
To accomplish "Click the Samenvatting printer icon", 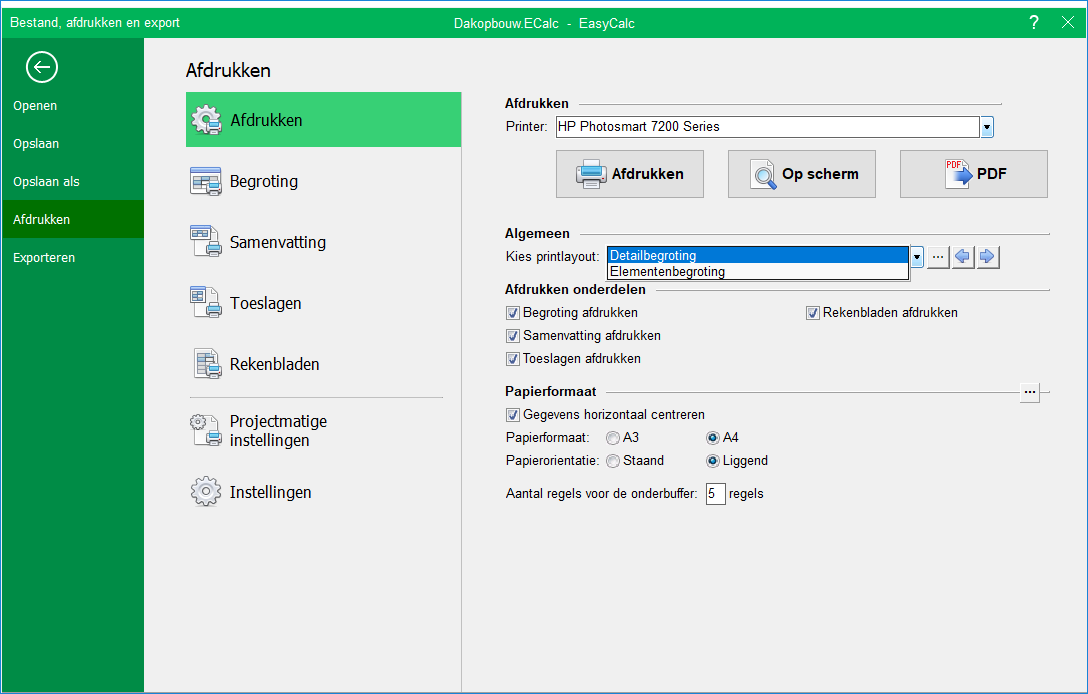I will coord(205,242).
